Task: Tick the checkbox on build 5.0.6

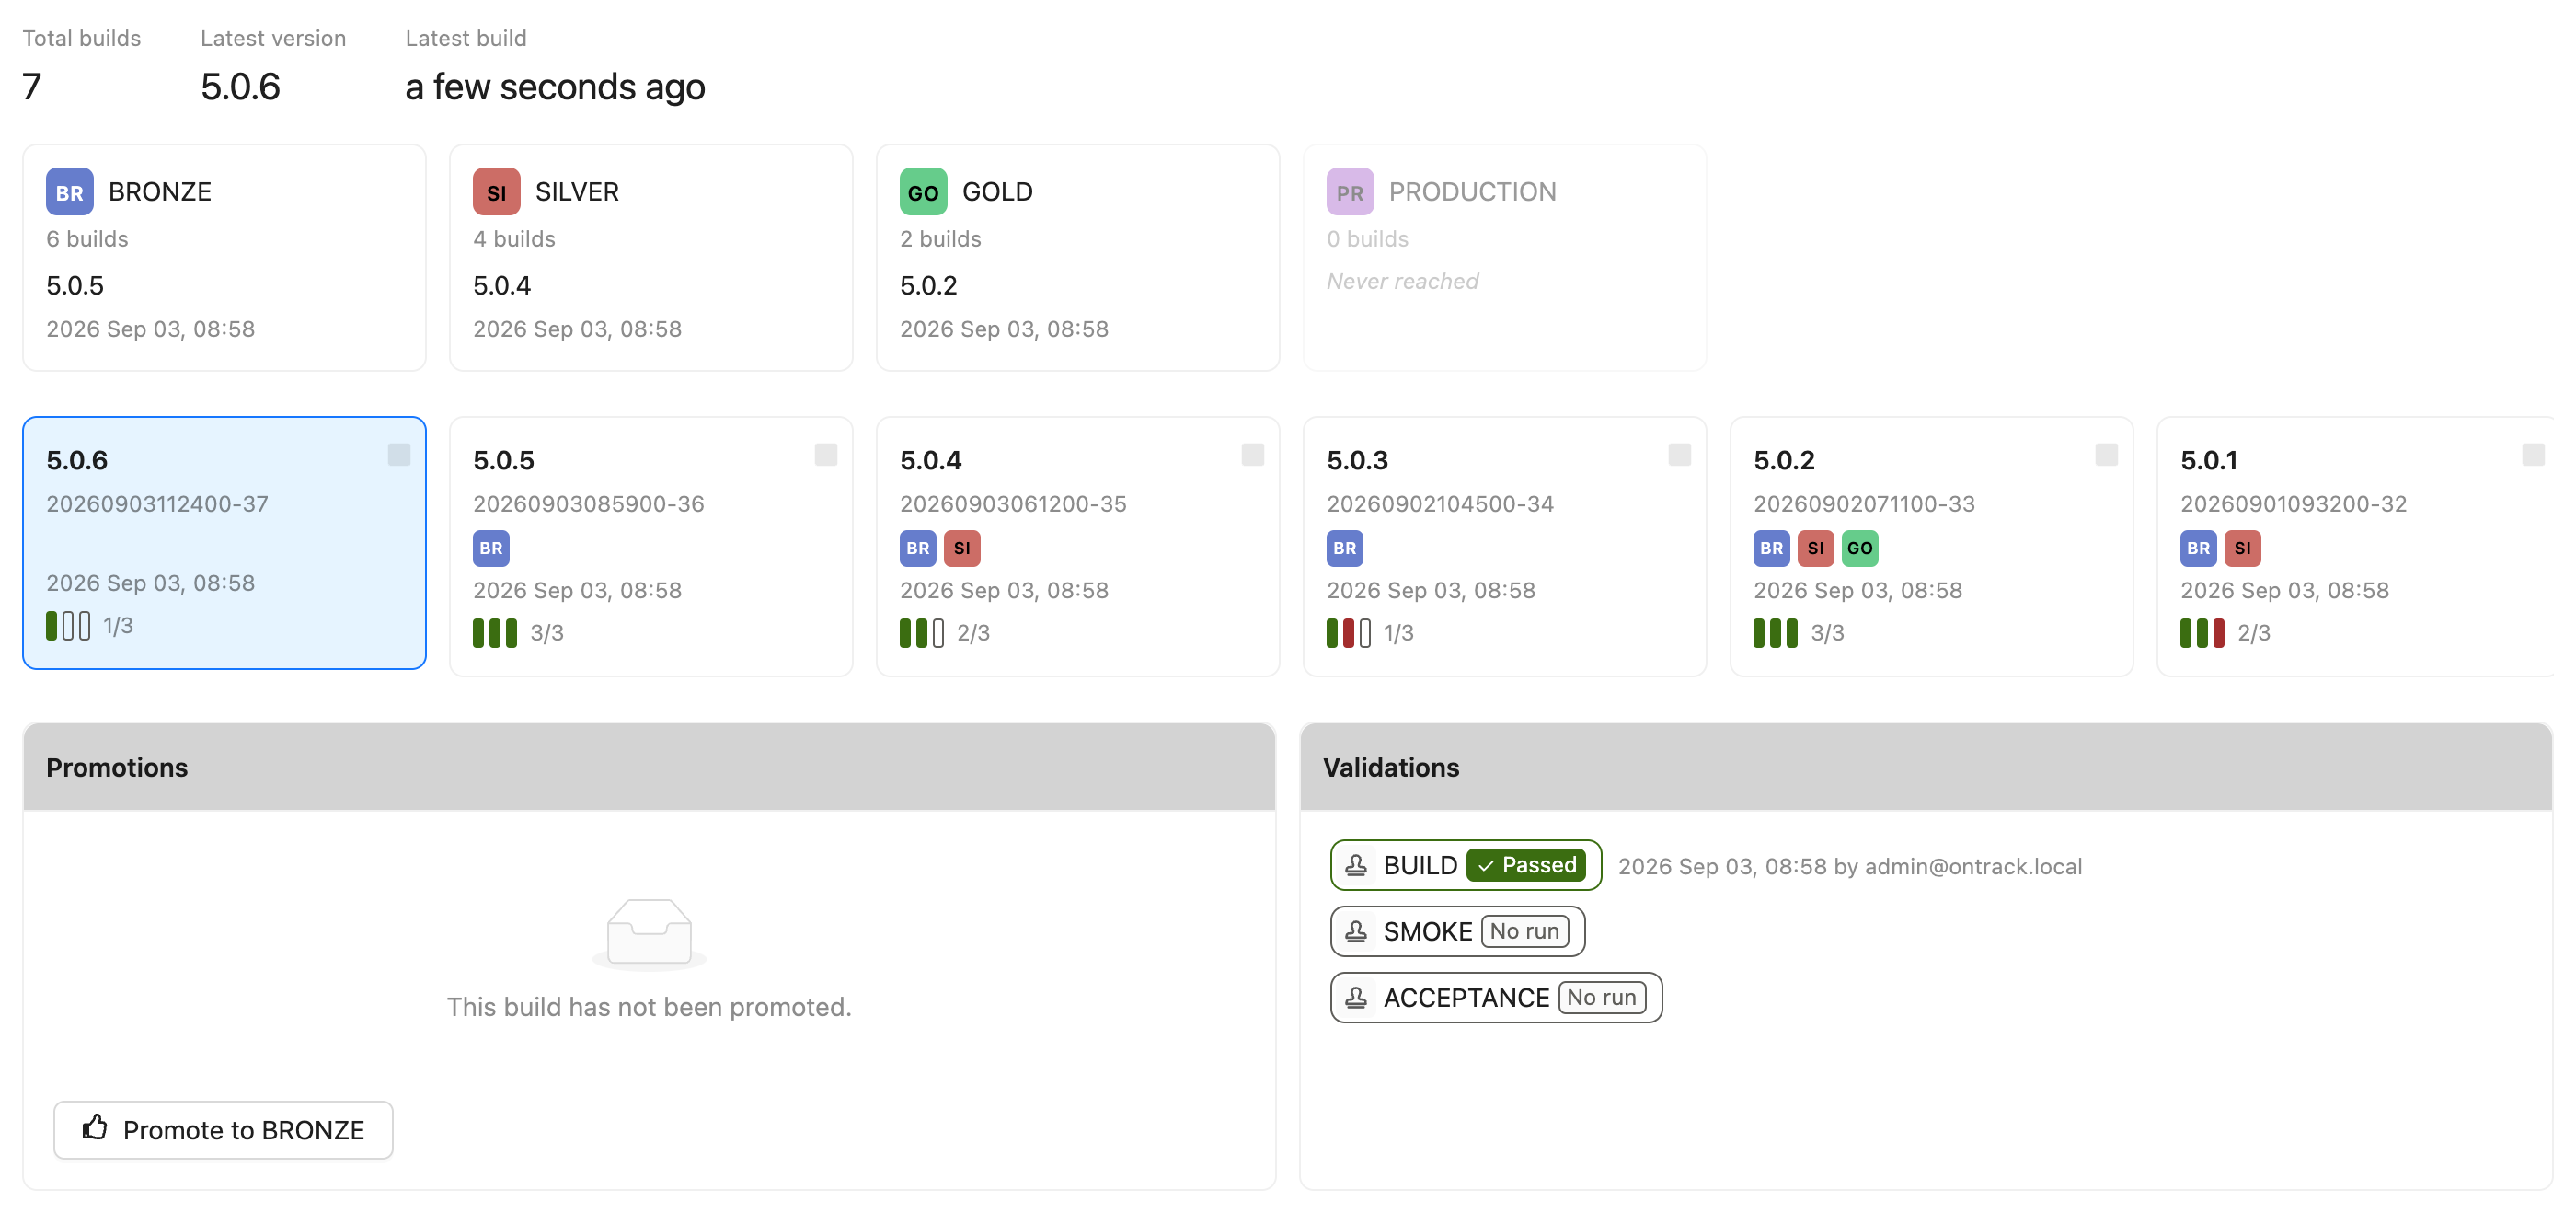Action: 399,455
